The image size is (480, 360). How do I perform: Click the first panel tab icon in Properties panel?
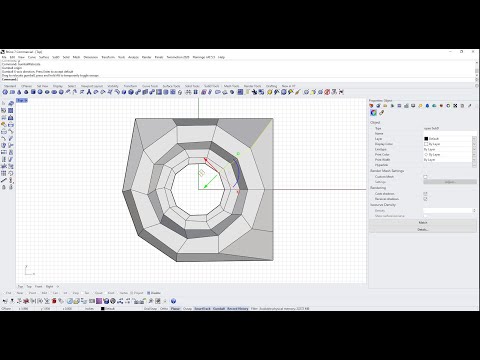pyautogui.click(x=371, y=106)
